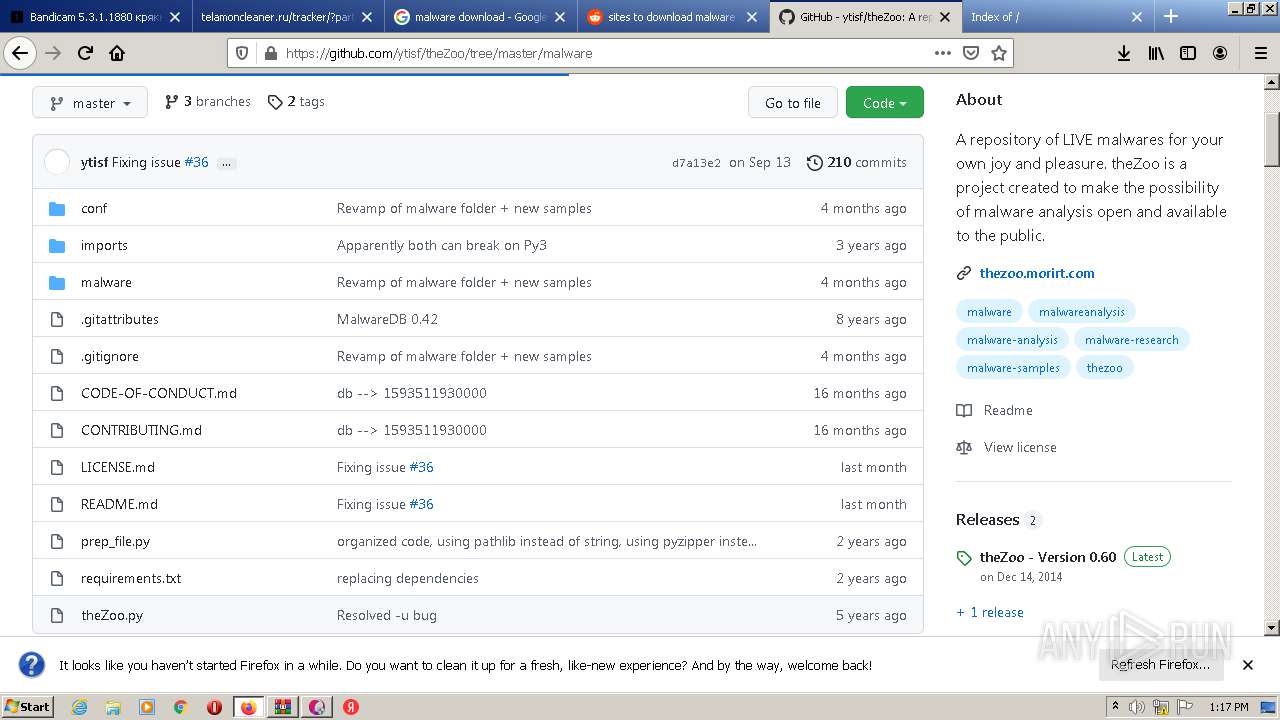Viewport: 1280px width, 720px height.
Task: Expand the master branch selector
Action: [x=90, y=103]
